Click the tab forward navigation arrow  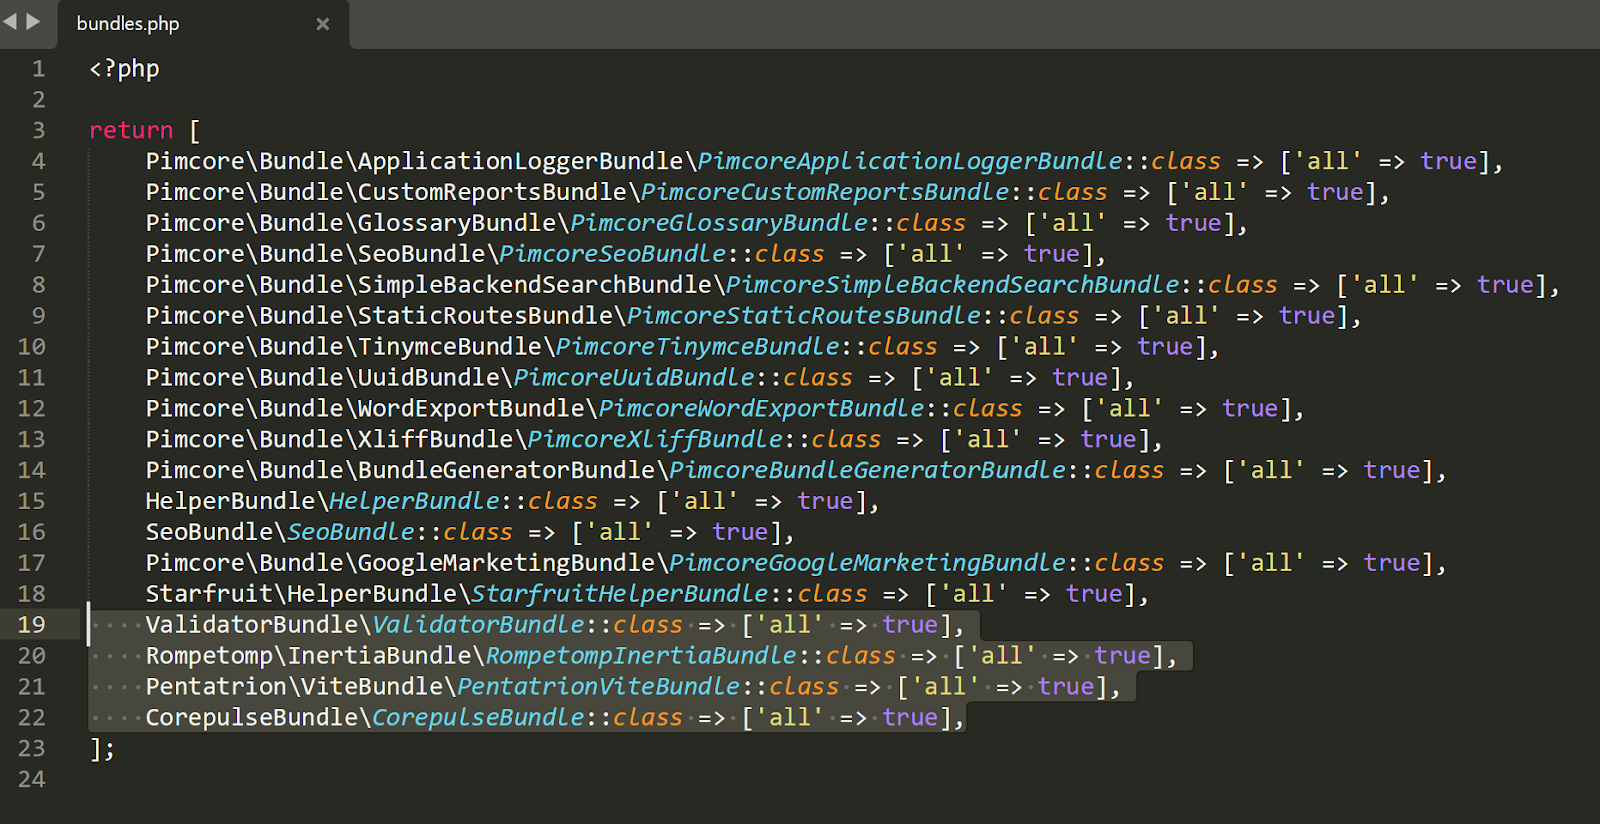tap(33, 21)
